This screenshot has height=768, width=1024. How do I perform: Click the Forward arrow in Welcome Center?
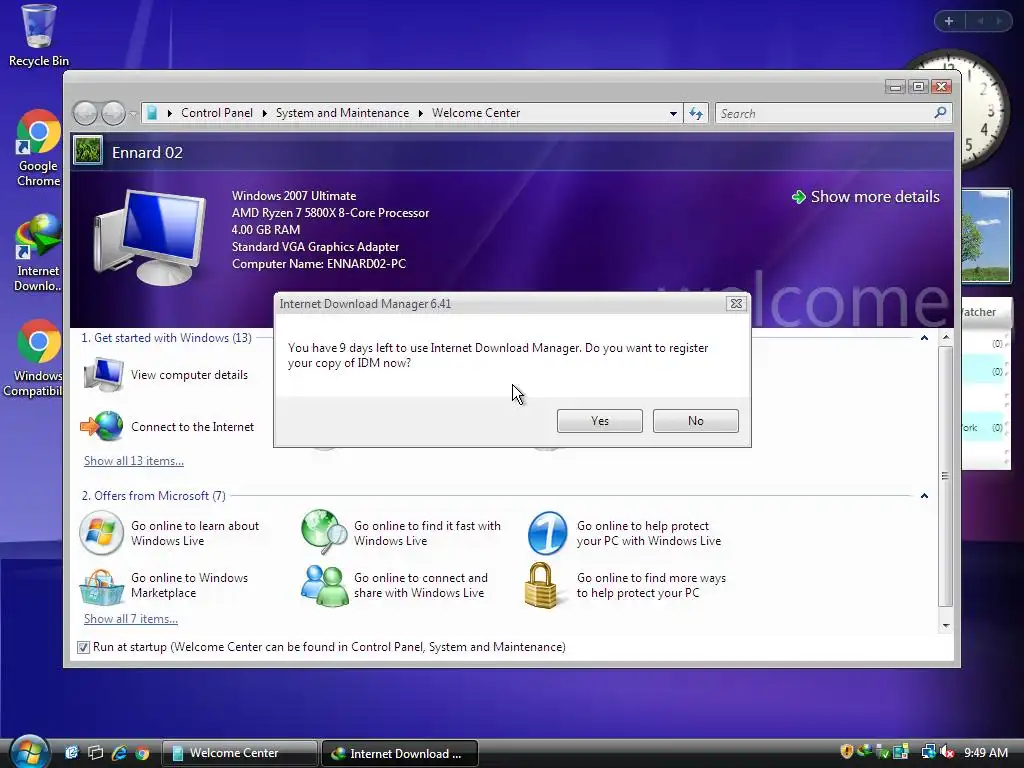(113, 114)
